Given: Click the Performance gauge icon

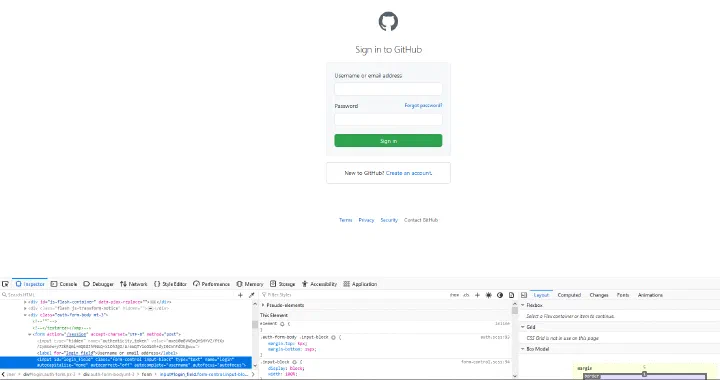Looking at the screenshot, I should [196, 284].
